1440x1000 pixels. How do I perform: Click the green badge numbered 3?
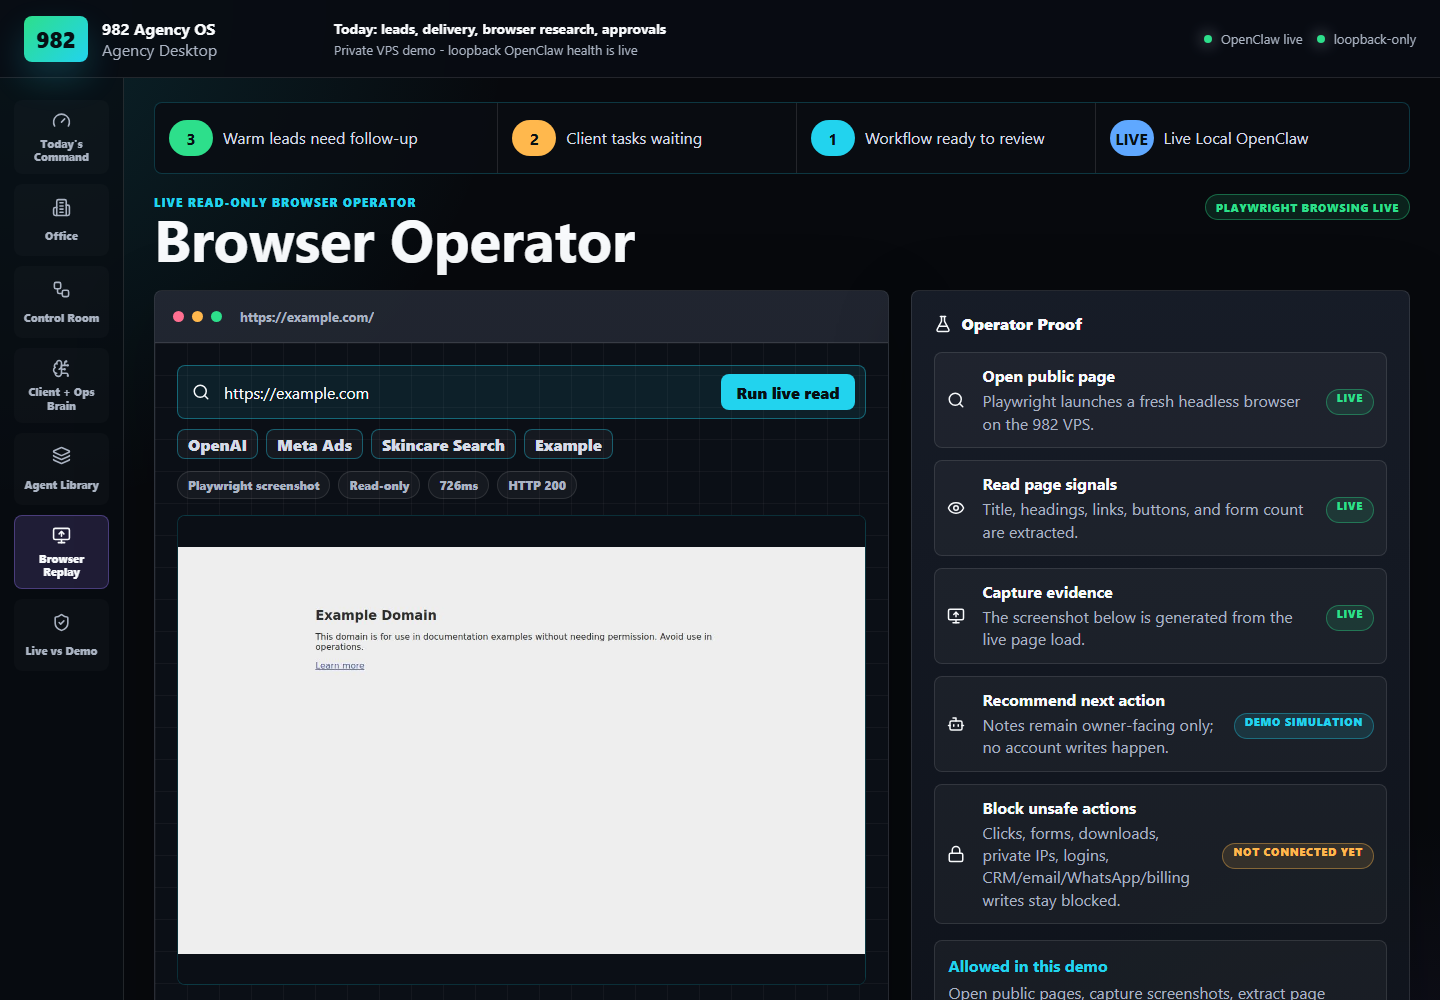[x=191, y=138]
